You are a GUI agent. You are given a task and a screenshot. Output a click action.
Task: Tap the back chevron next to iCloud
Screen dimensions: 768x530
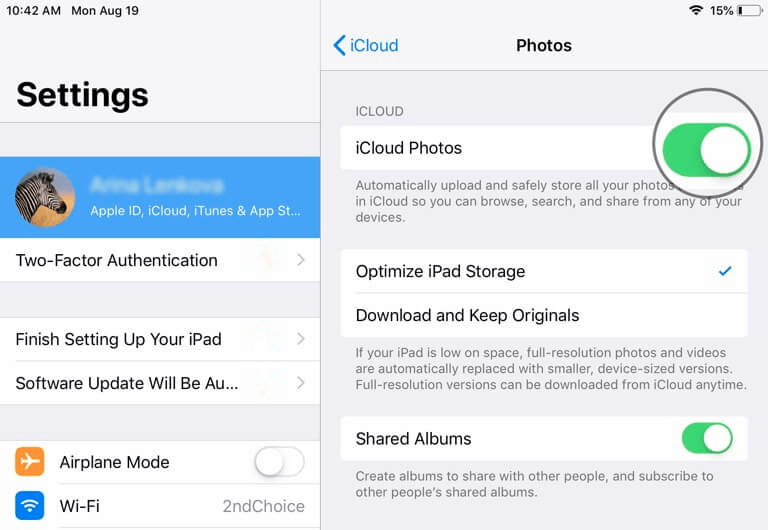(339, 45)
